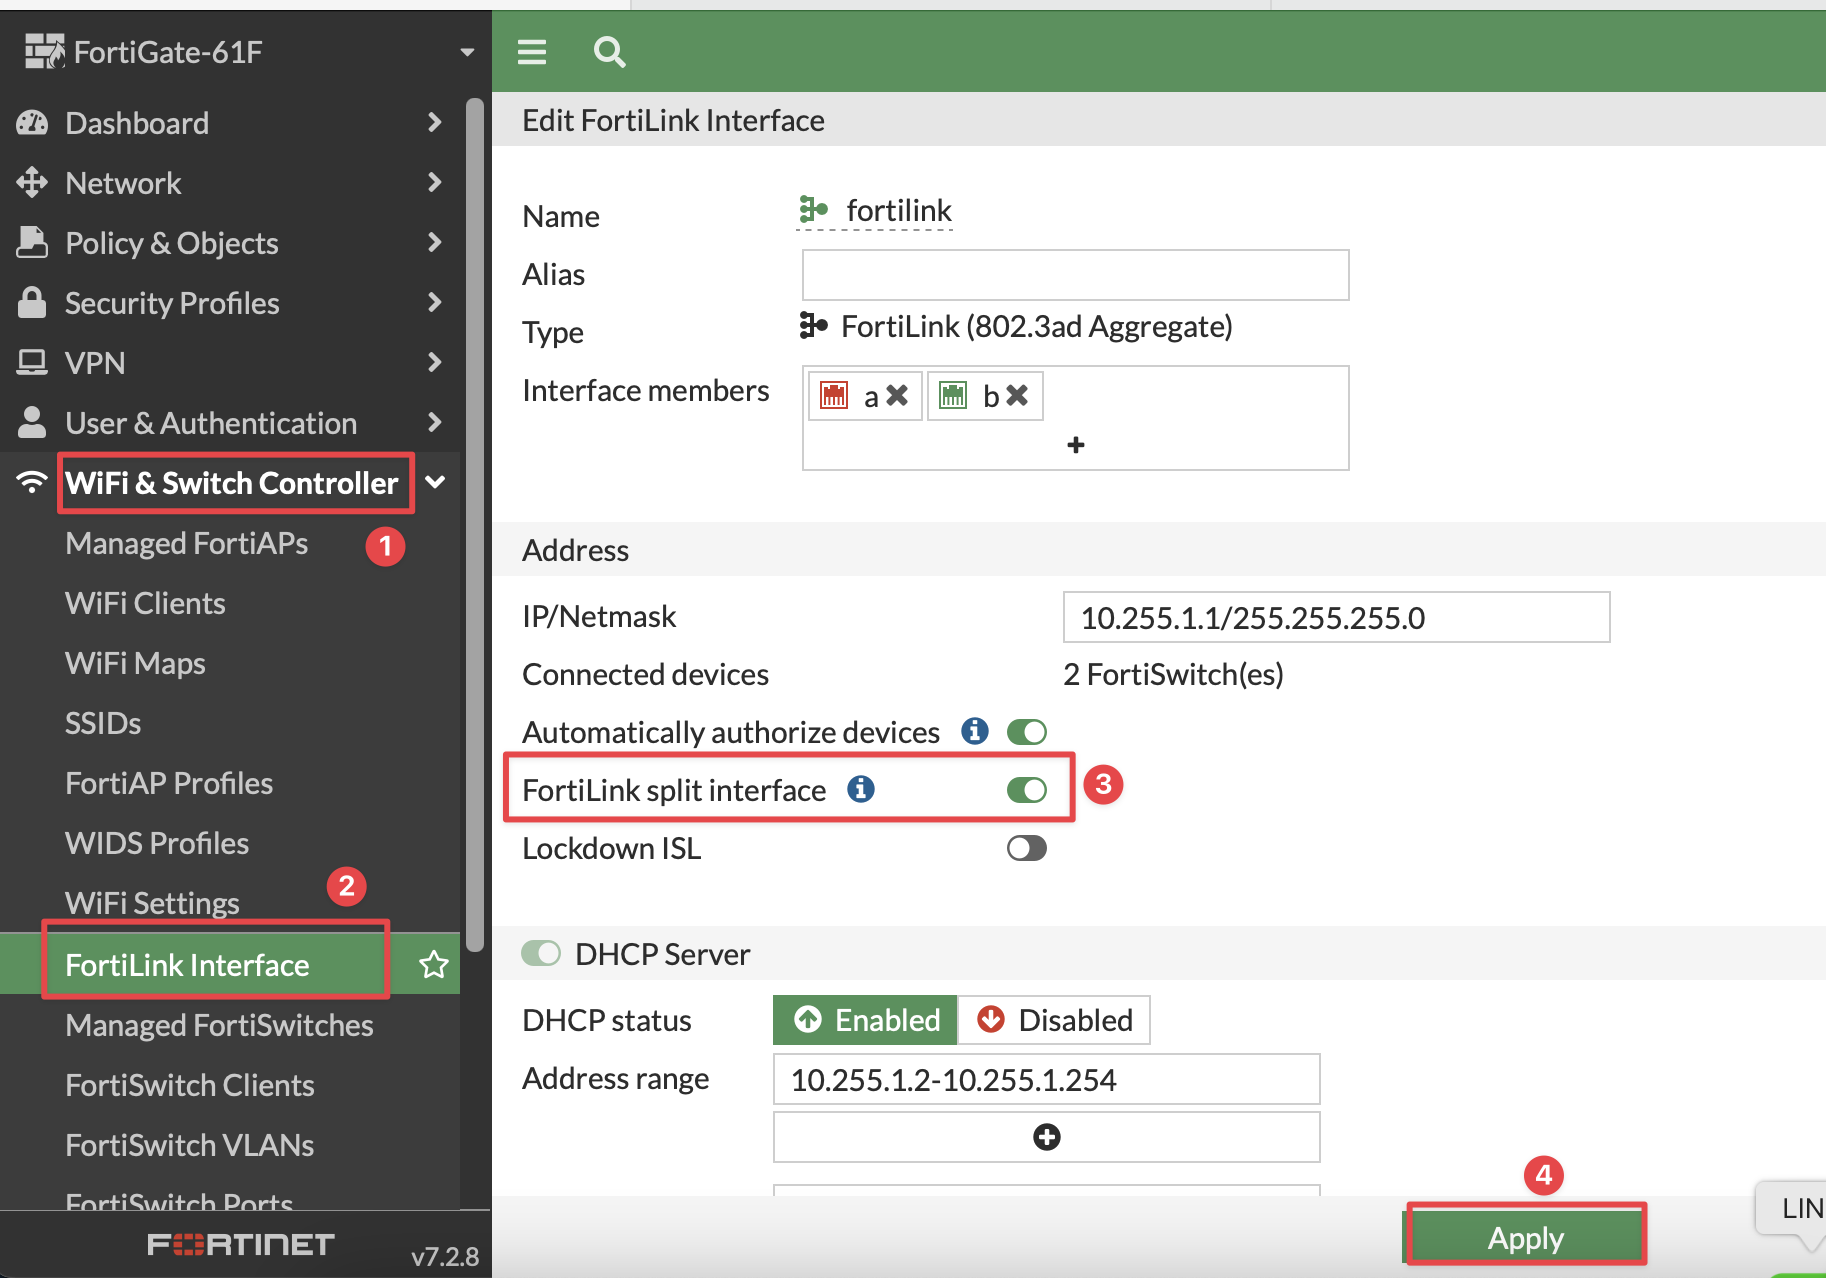Edit the DHCP Address range field
The height and width of the screenshot is (1278, 1826).
point(1047,1079)
